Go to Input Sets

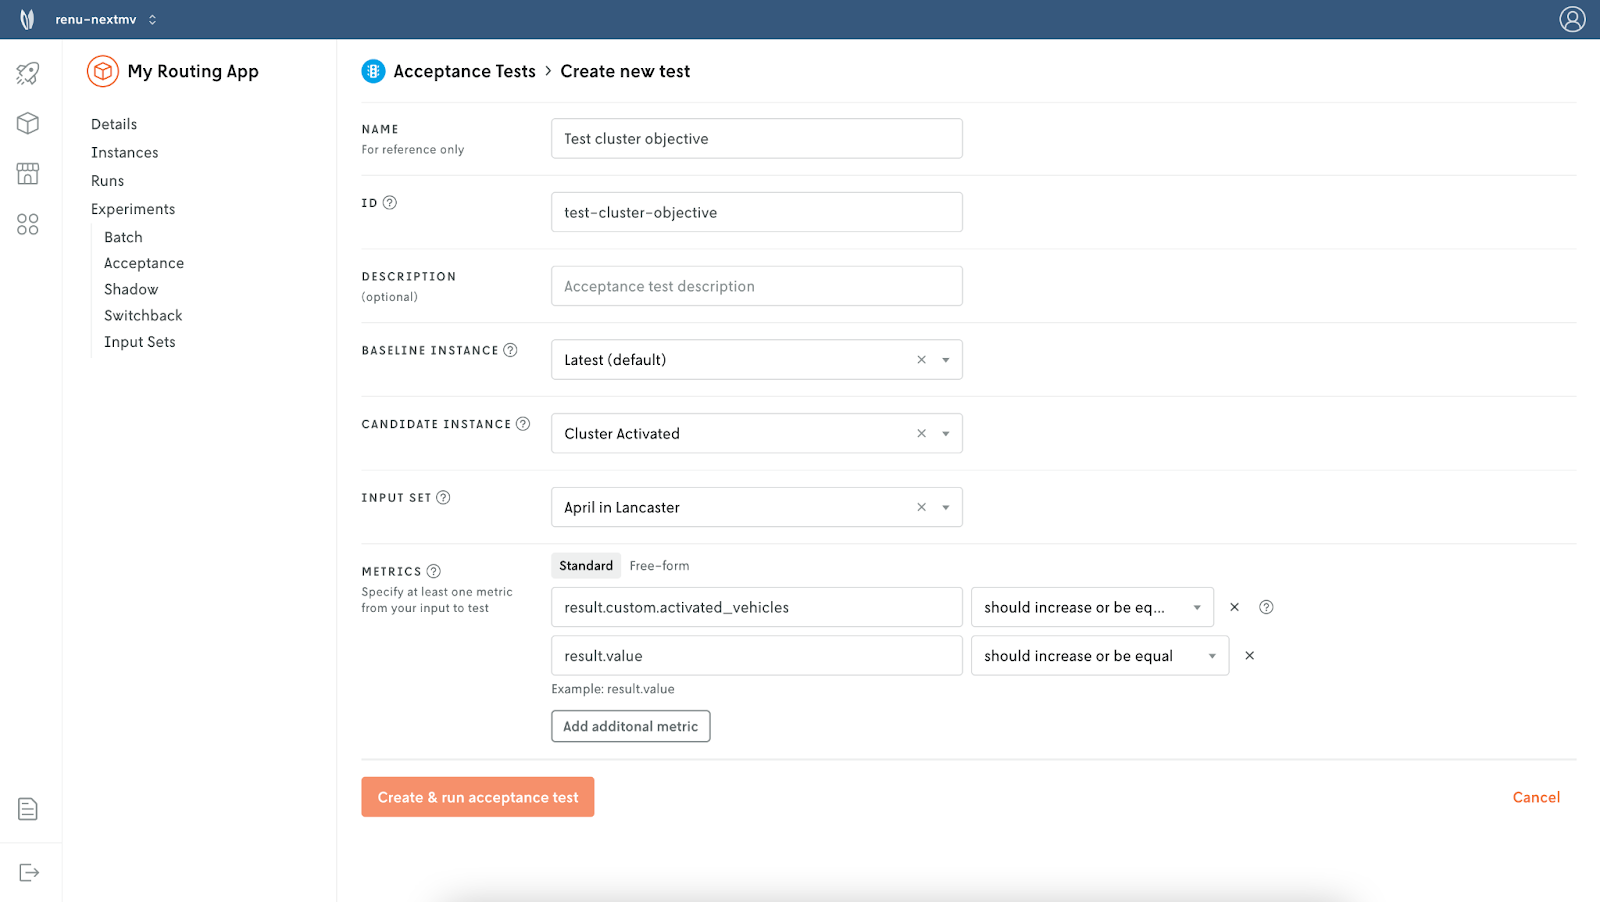pos(140,342)
